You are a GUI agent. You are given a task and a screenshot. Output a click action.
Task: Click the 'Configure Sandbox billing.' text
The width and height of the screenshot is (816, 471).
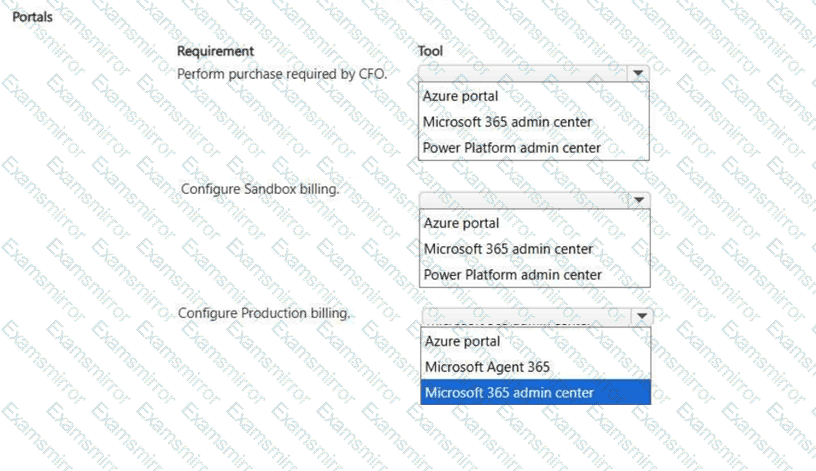tap(260, 189)
